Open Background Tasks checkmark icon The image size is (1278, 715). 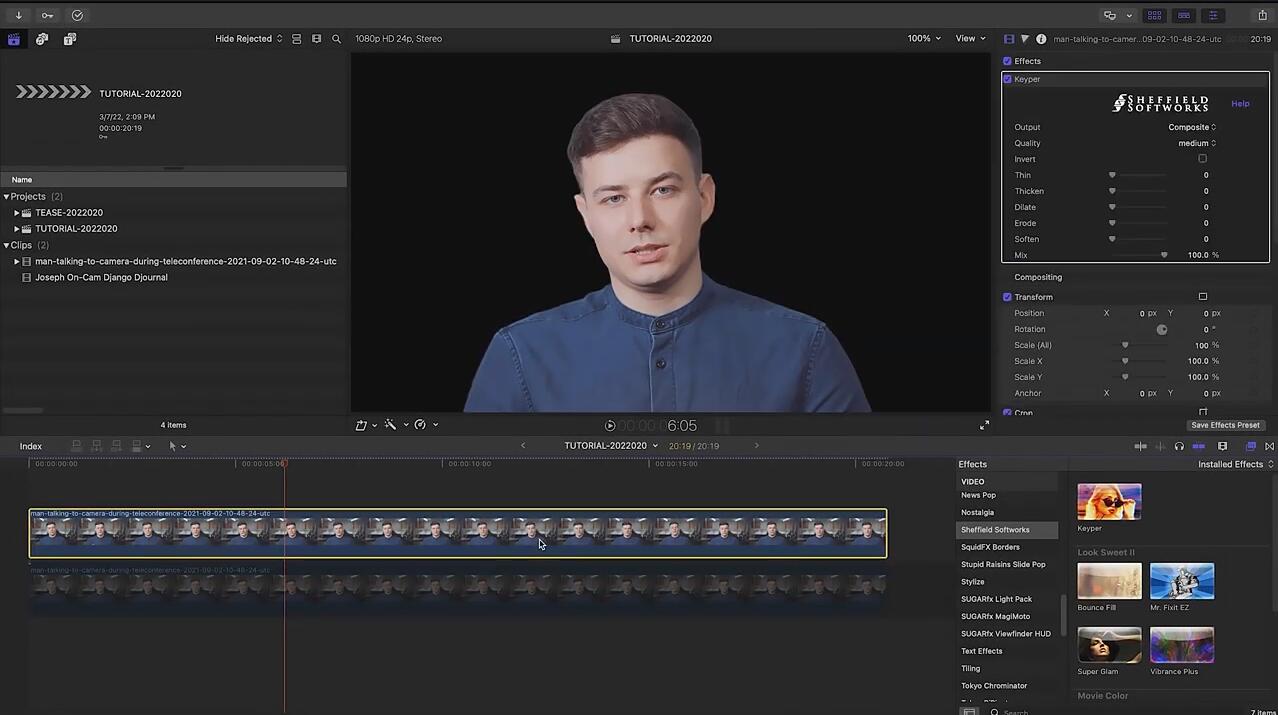(x=78, y=15)
